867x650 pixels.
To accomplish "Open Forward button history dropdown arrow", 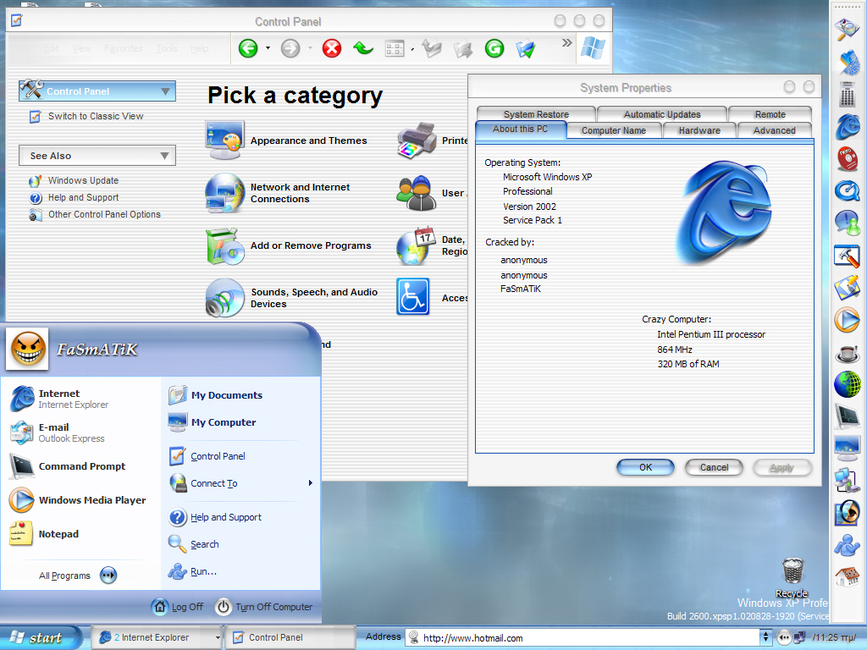I will [x=310, y=49].
